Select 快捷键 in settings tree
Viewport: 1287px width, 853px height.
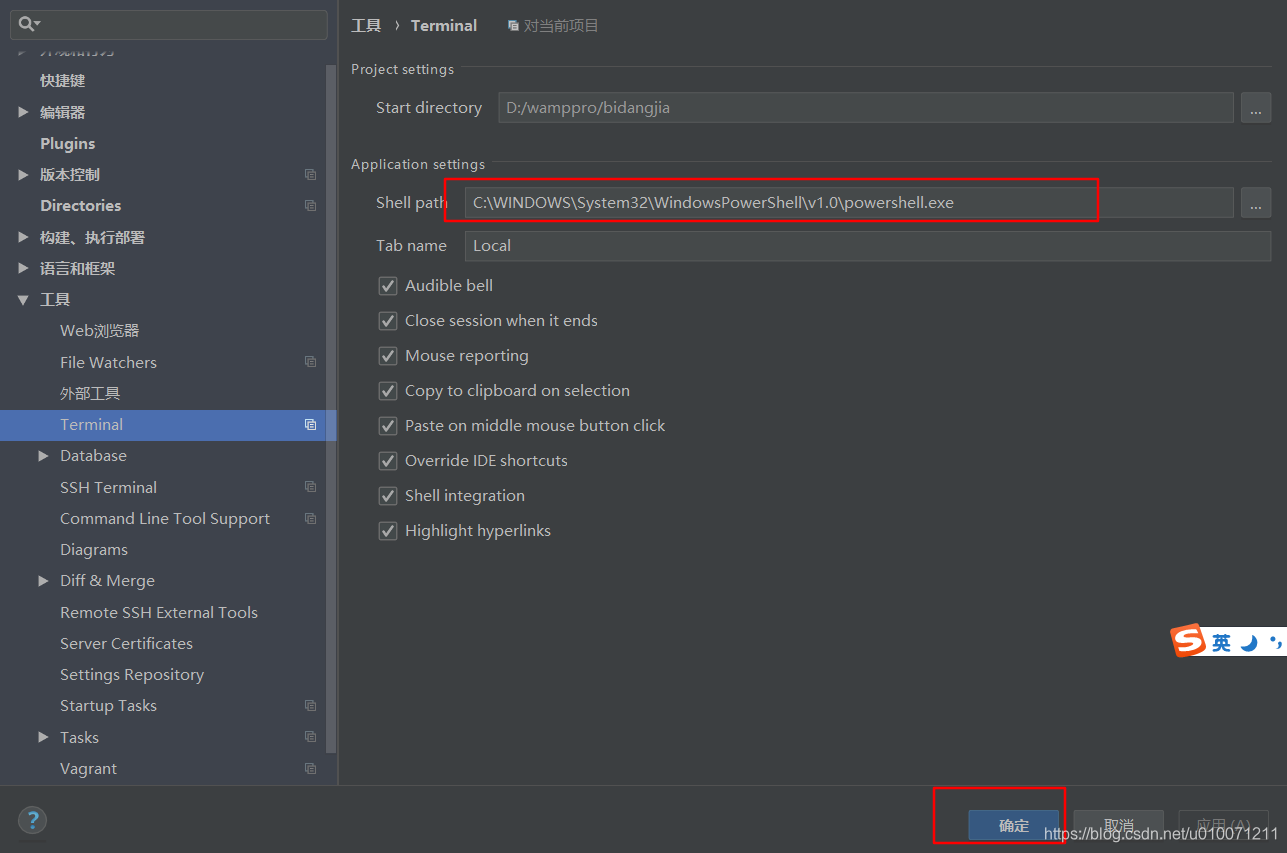tap(62, 80)
